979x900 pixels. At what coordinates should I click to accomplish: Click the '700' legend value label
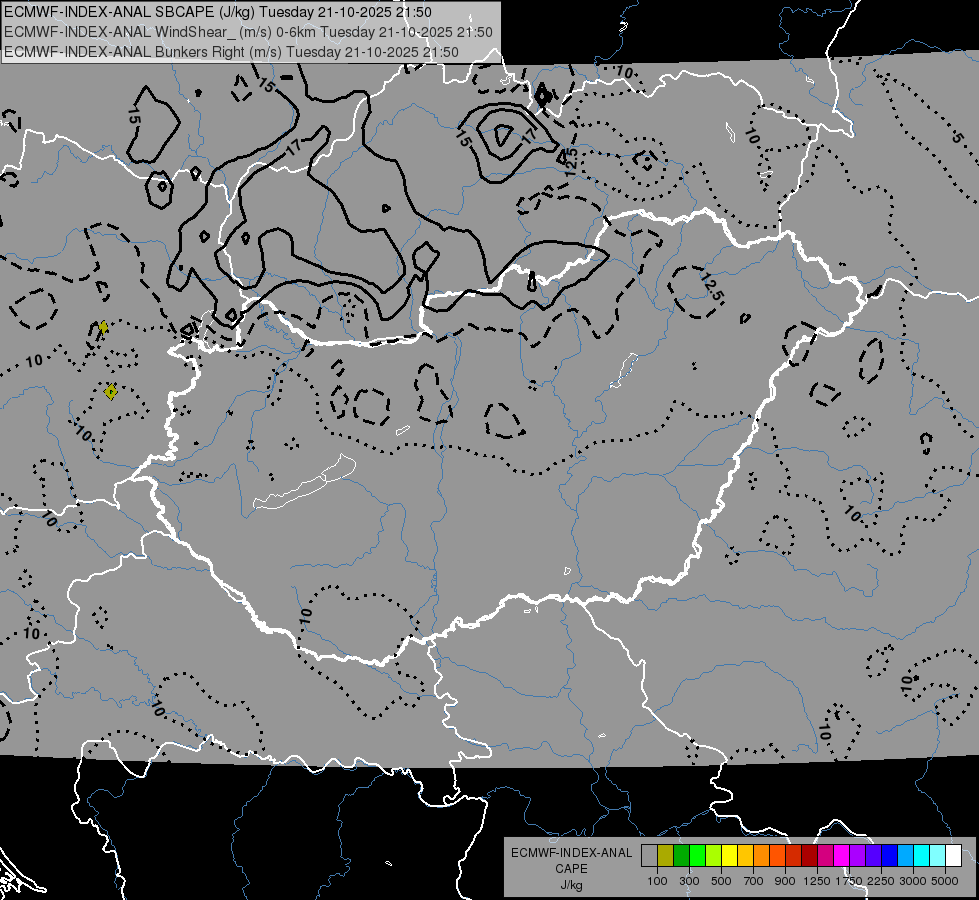754,881
